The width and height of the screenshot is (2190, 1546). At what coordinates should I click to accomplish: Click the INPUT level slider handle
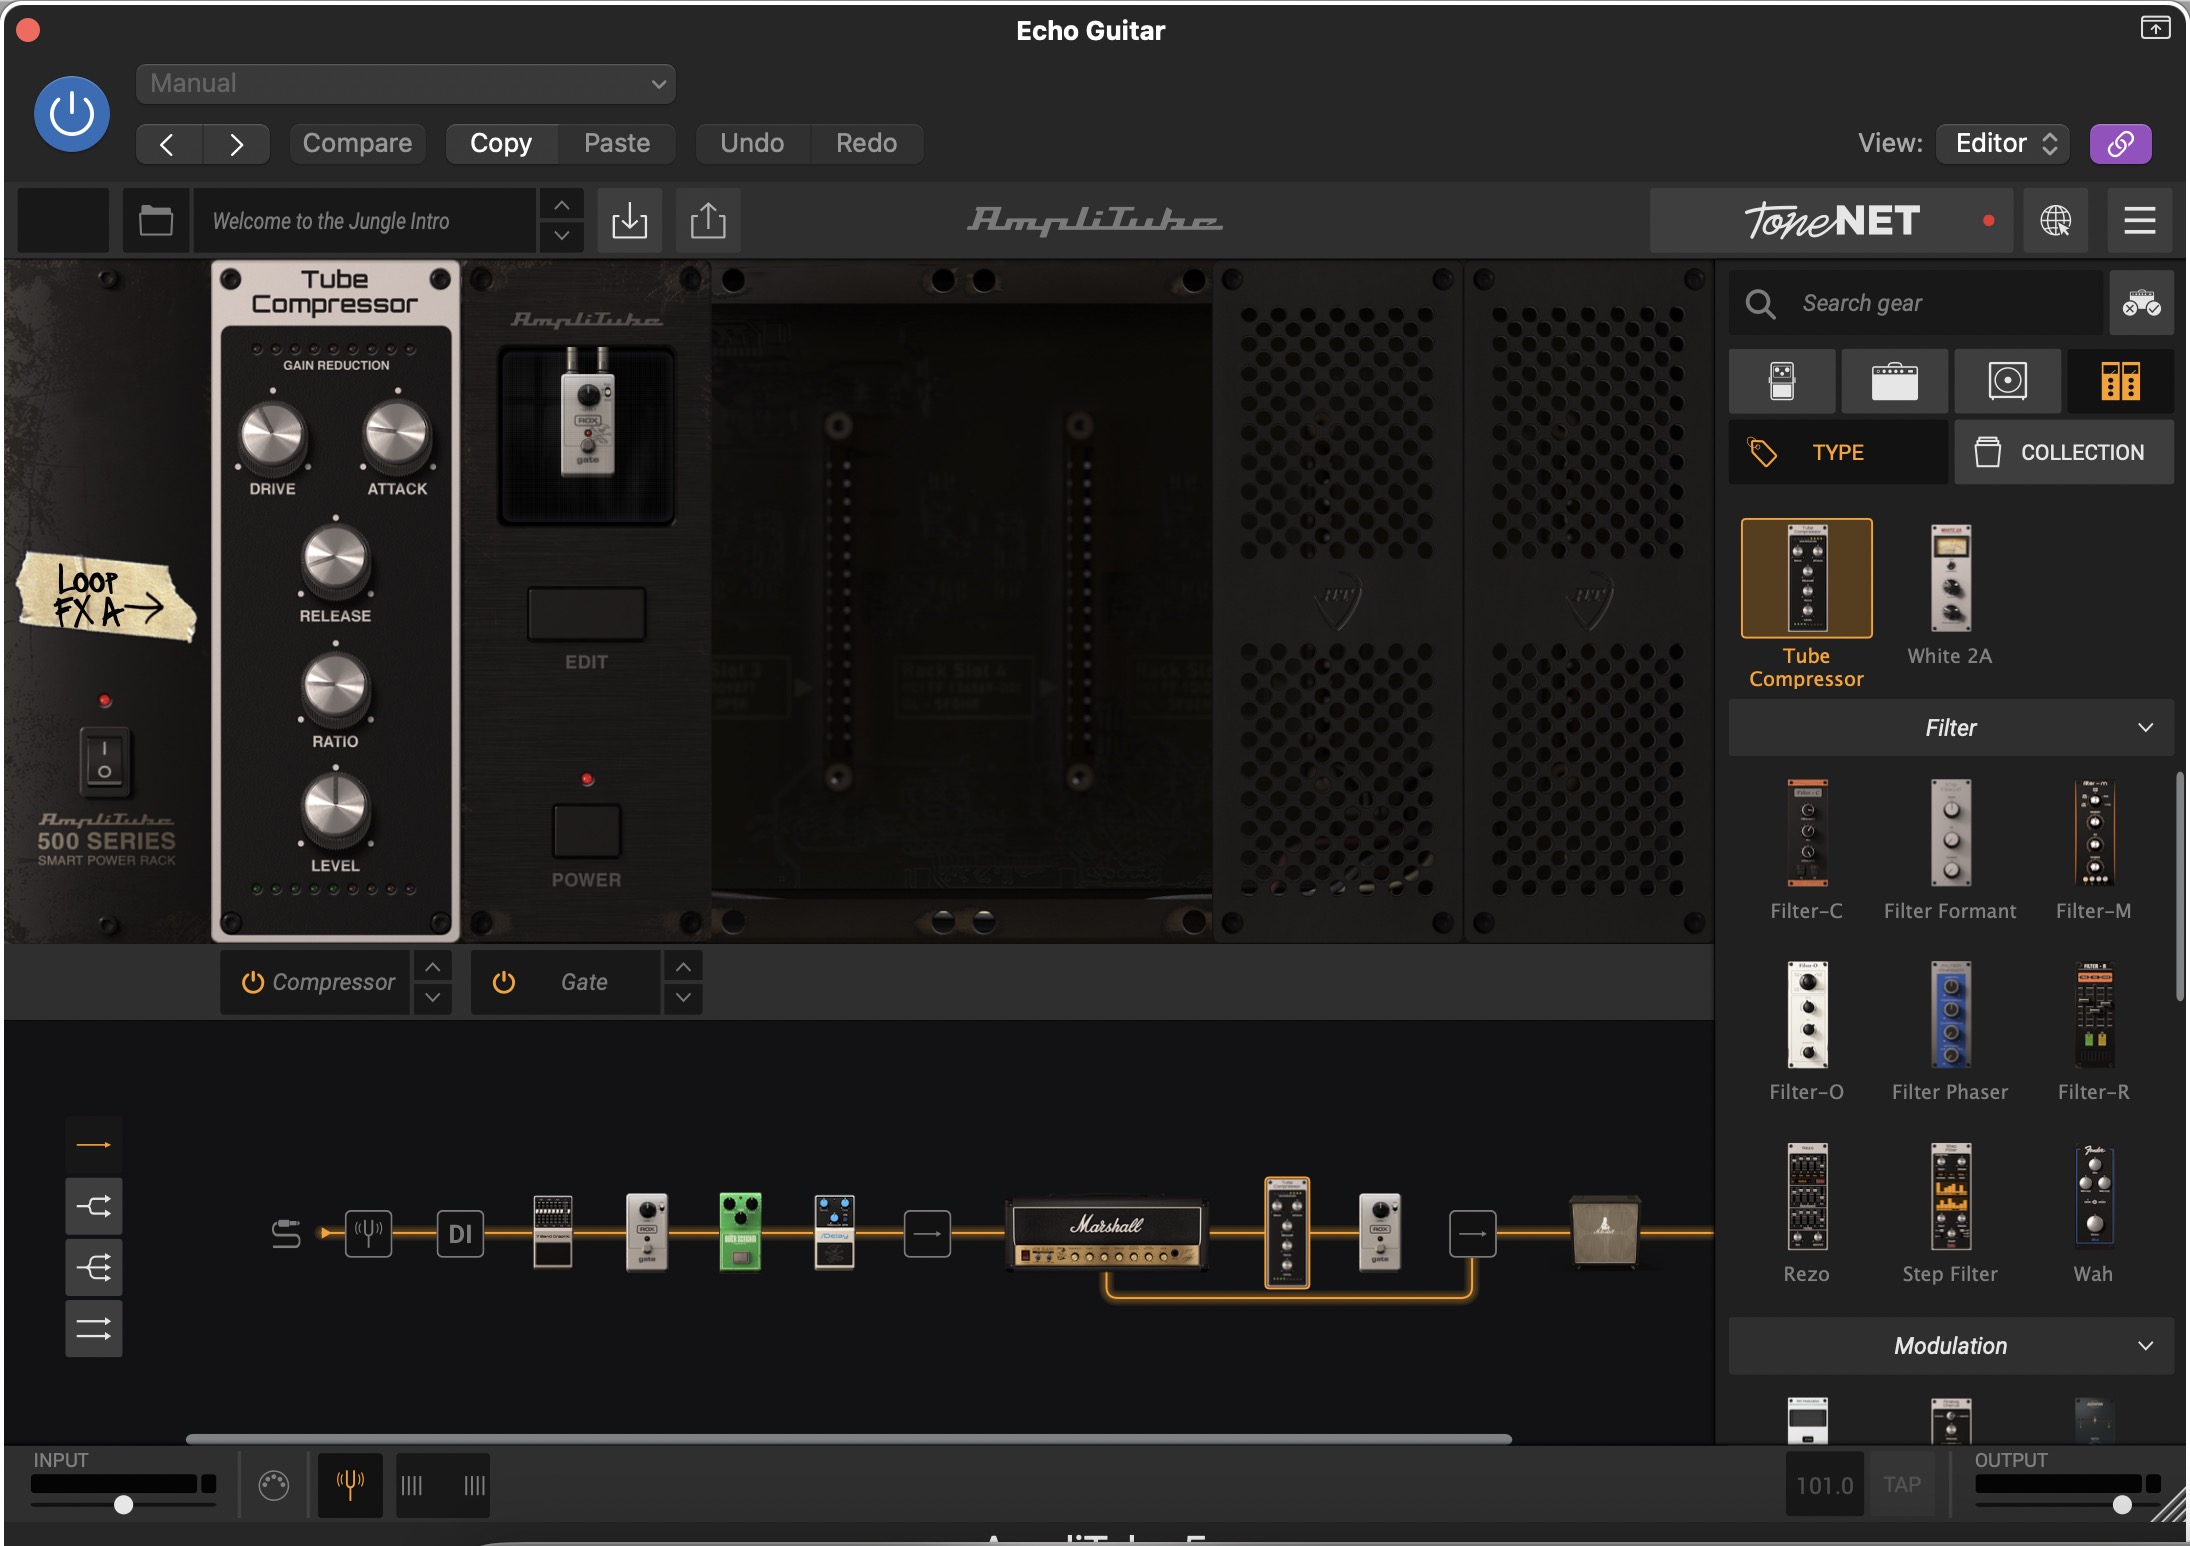pos(124,1504)
